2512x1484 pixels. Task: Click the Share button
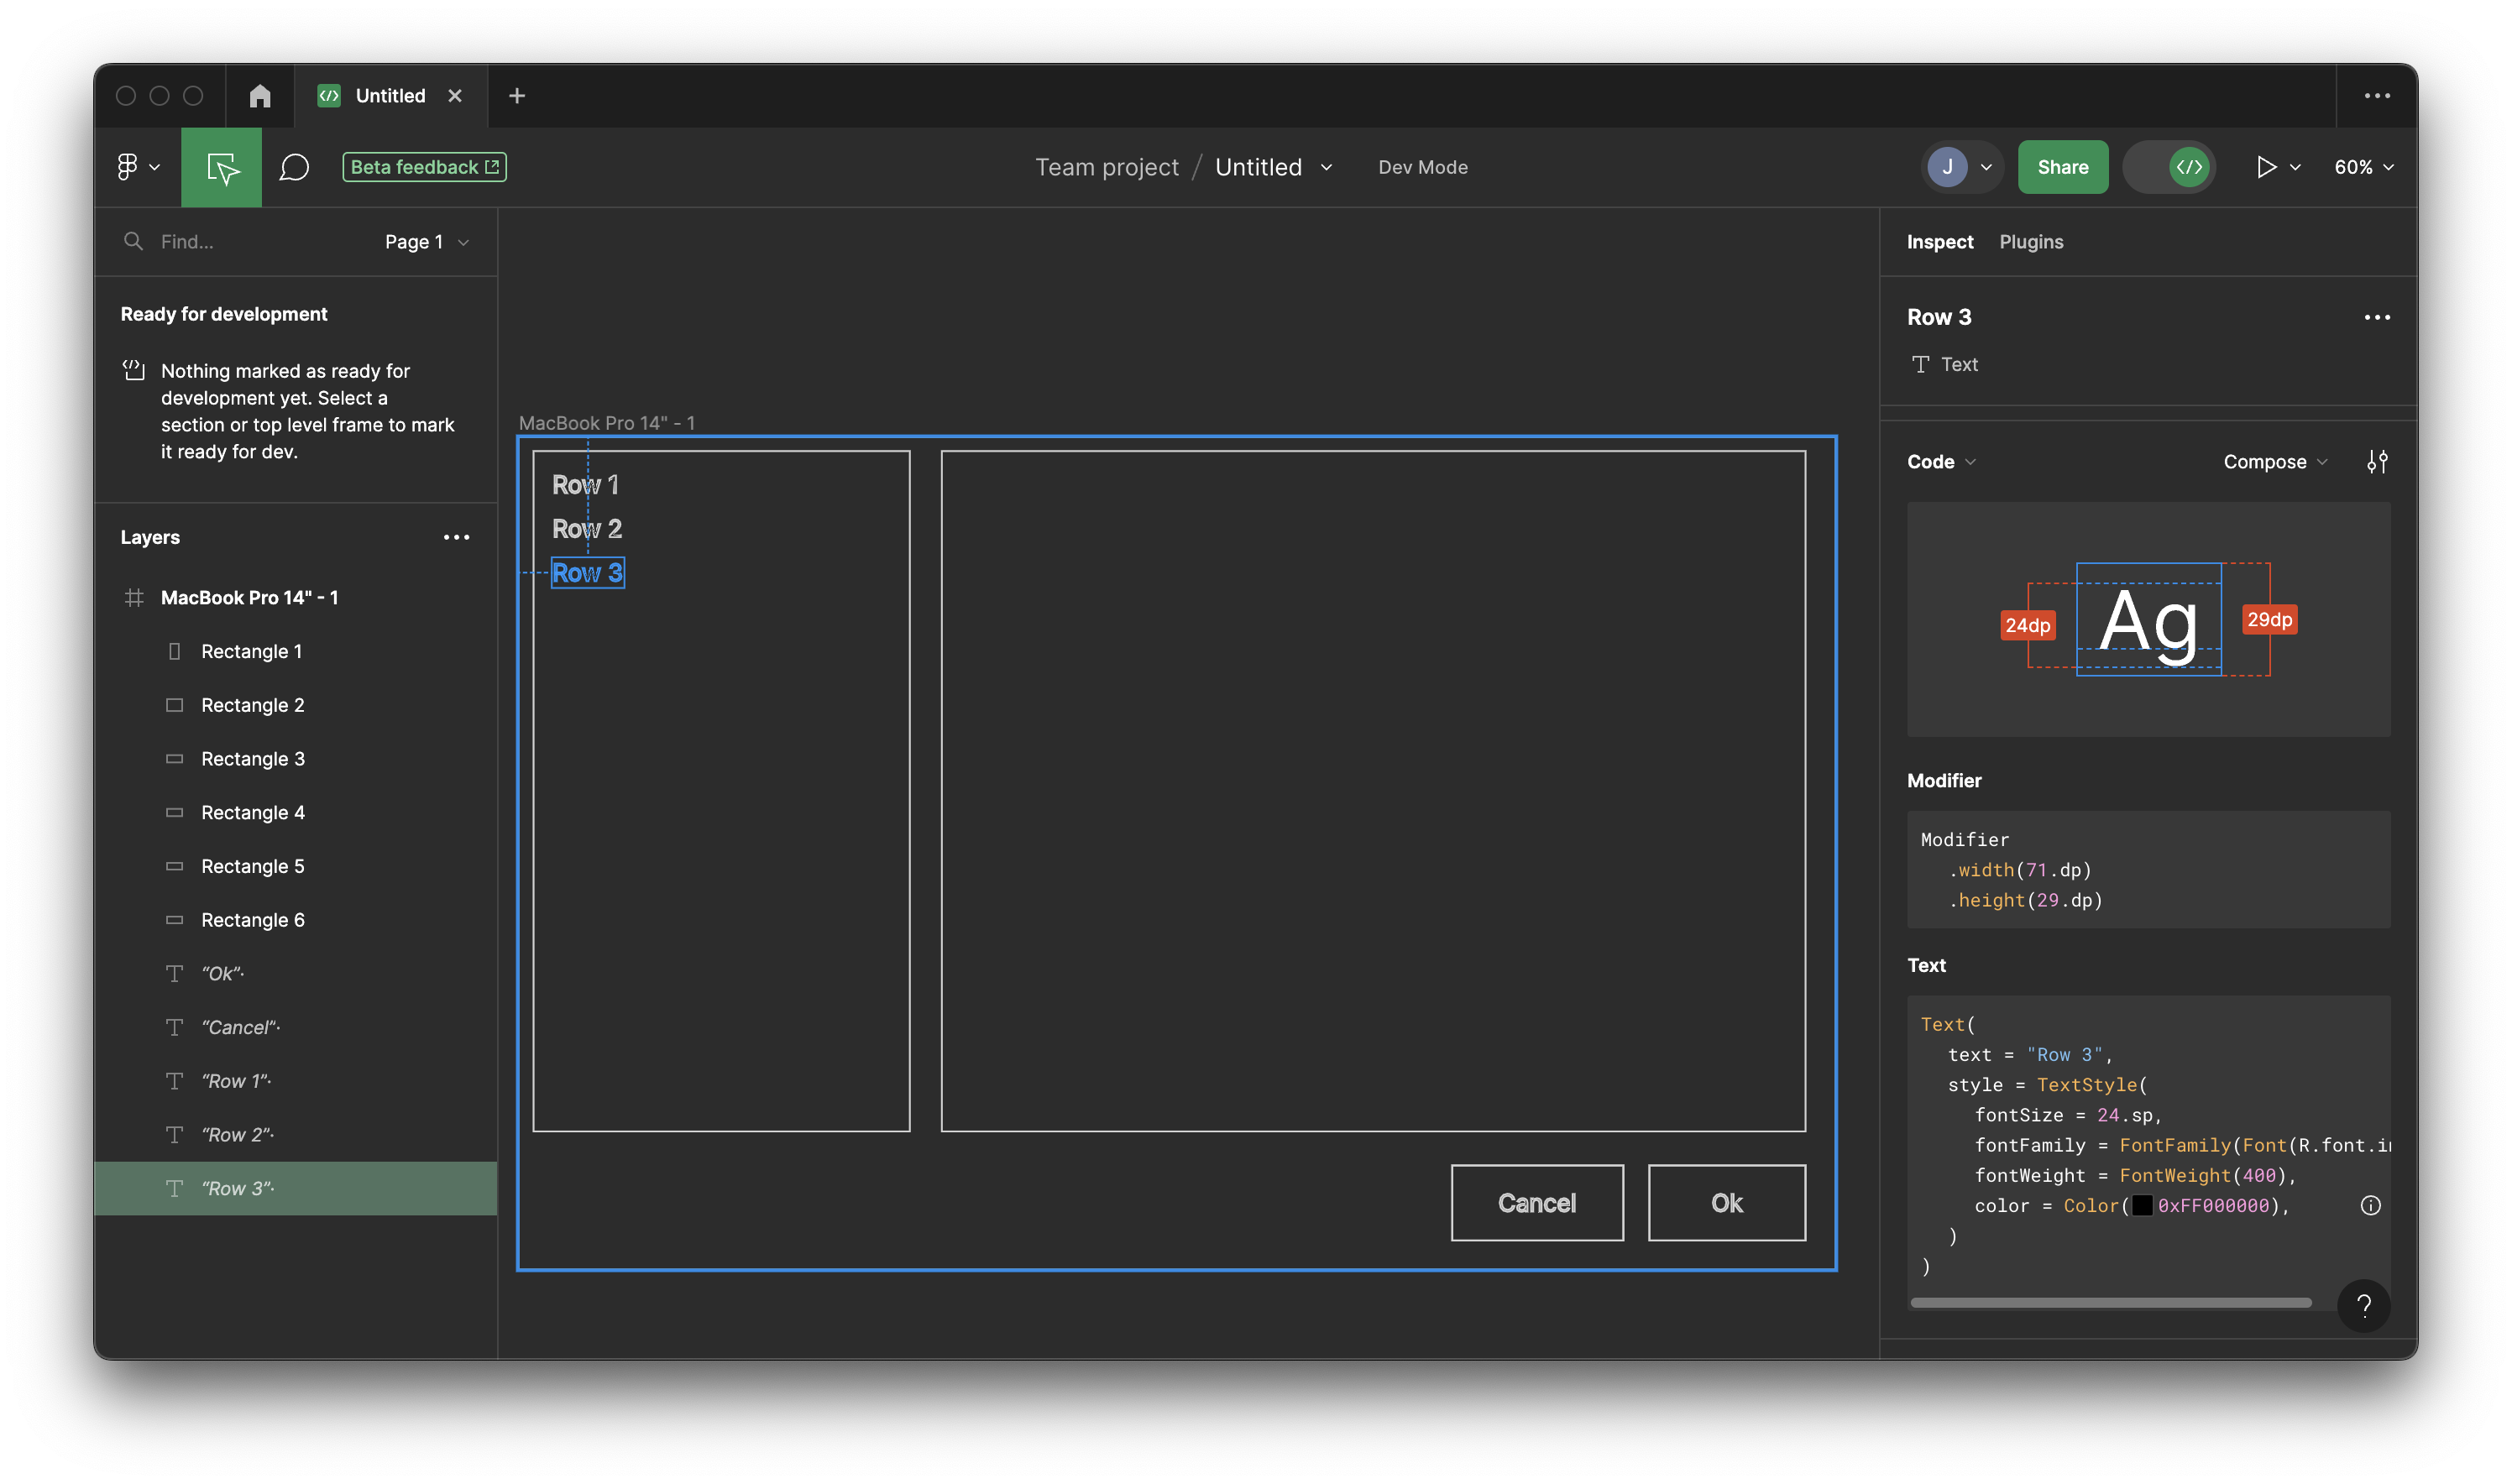coord(2063,167)
